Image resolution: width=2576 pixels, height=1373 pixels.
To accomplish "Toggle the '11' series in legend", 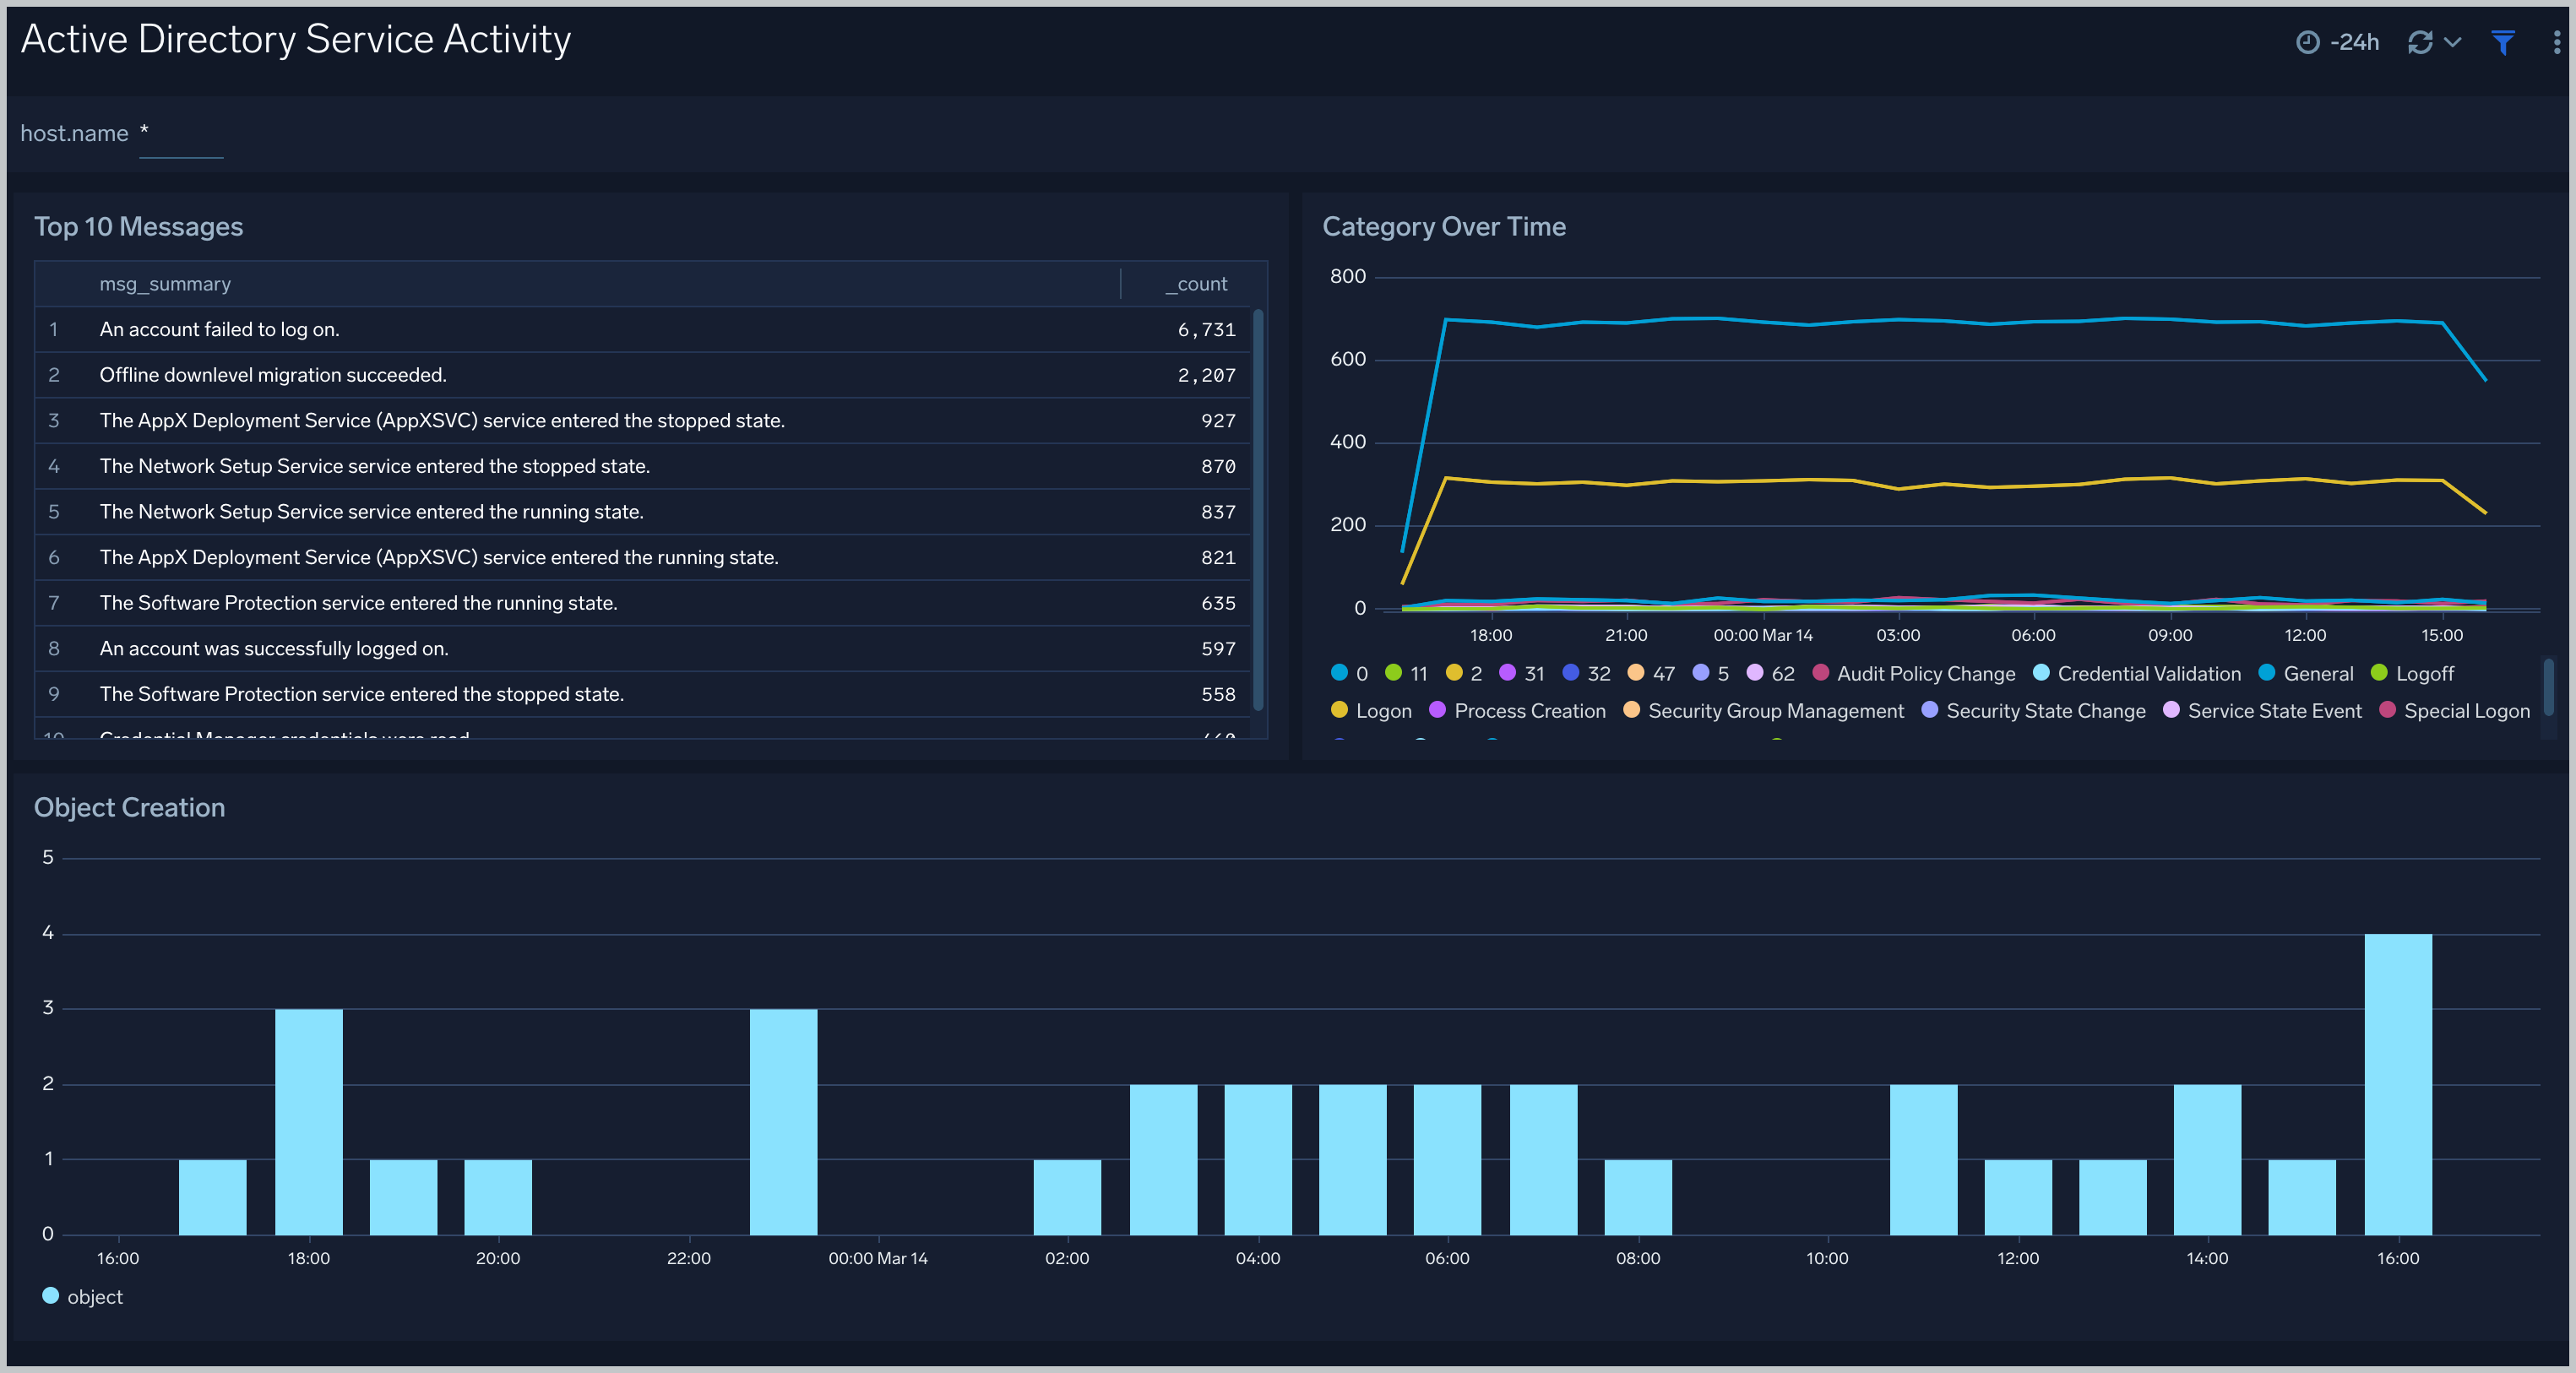I will [x=1406, y=673].
